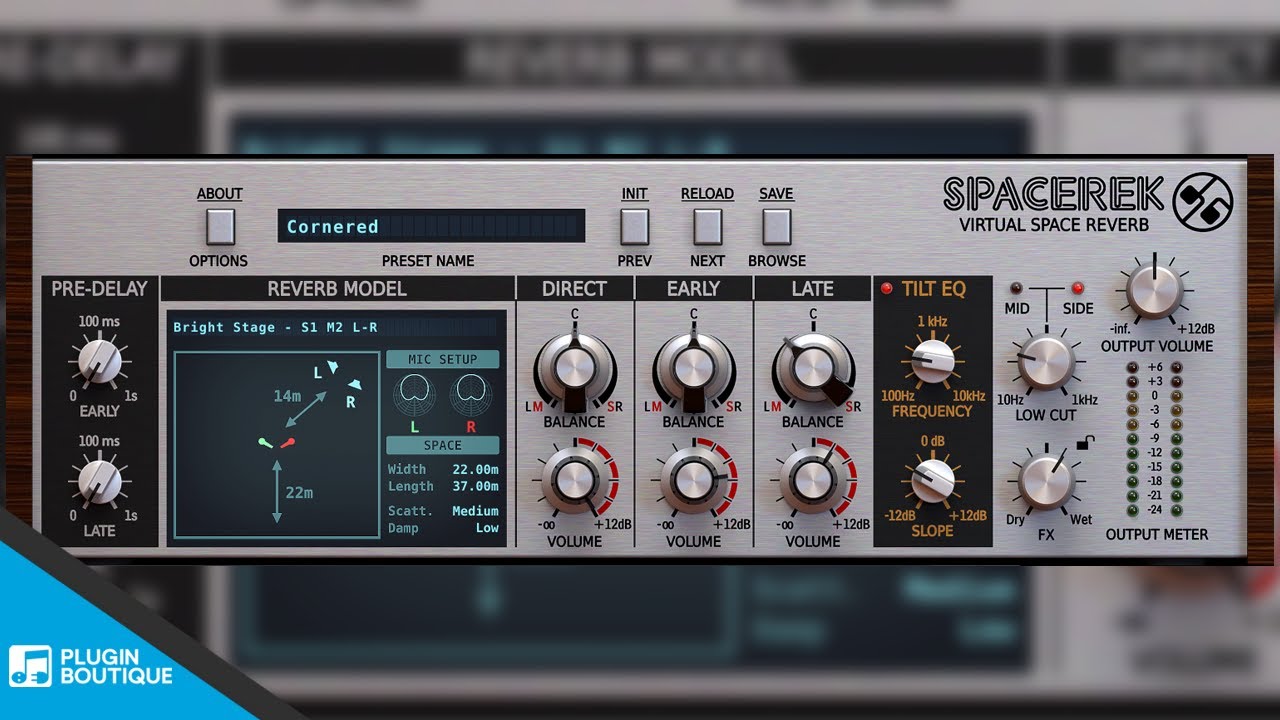Click the DIRECT volume knob
The height and width of the screenshot is (720, 1280).
coord(574,482)
